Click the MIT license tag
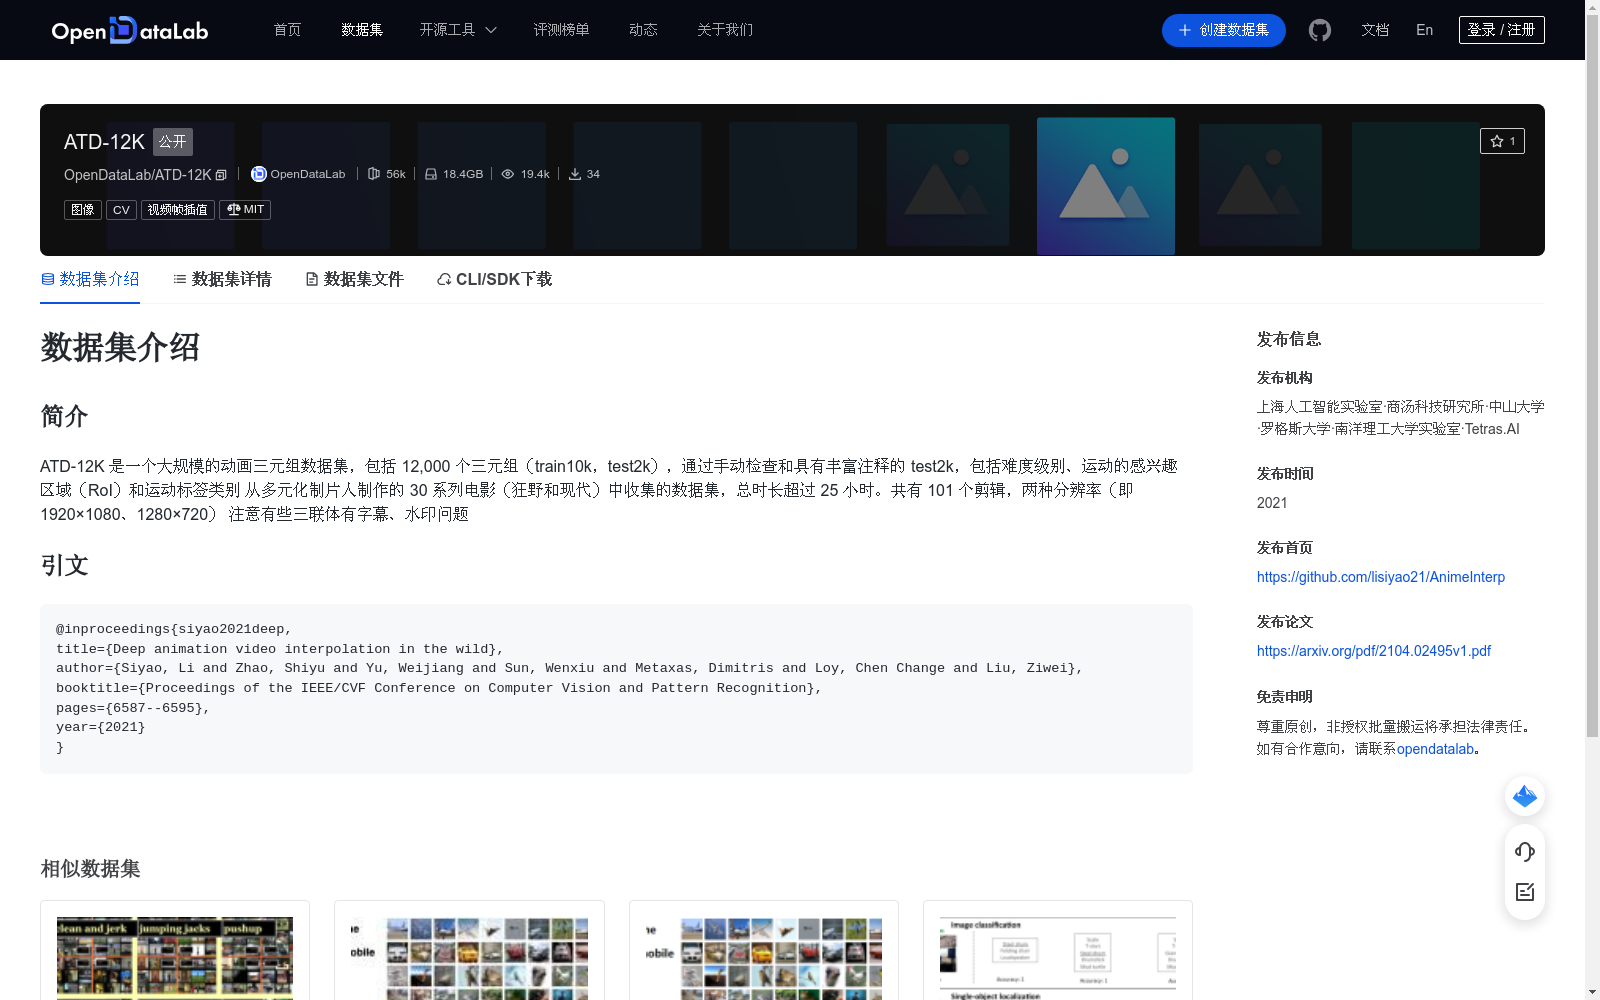 pos(245,210)
